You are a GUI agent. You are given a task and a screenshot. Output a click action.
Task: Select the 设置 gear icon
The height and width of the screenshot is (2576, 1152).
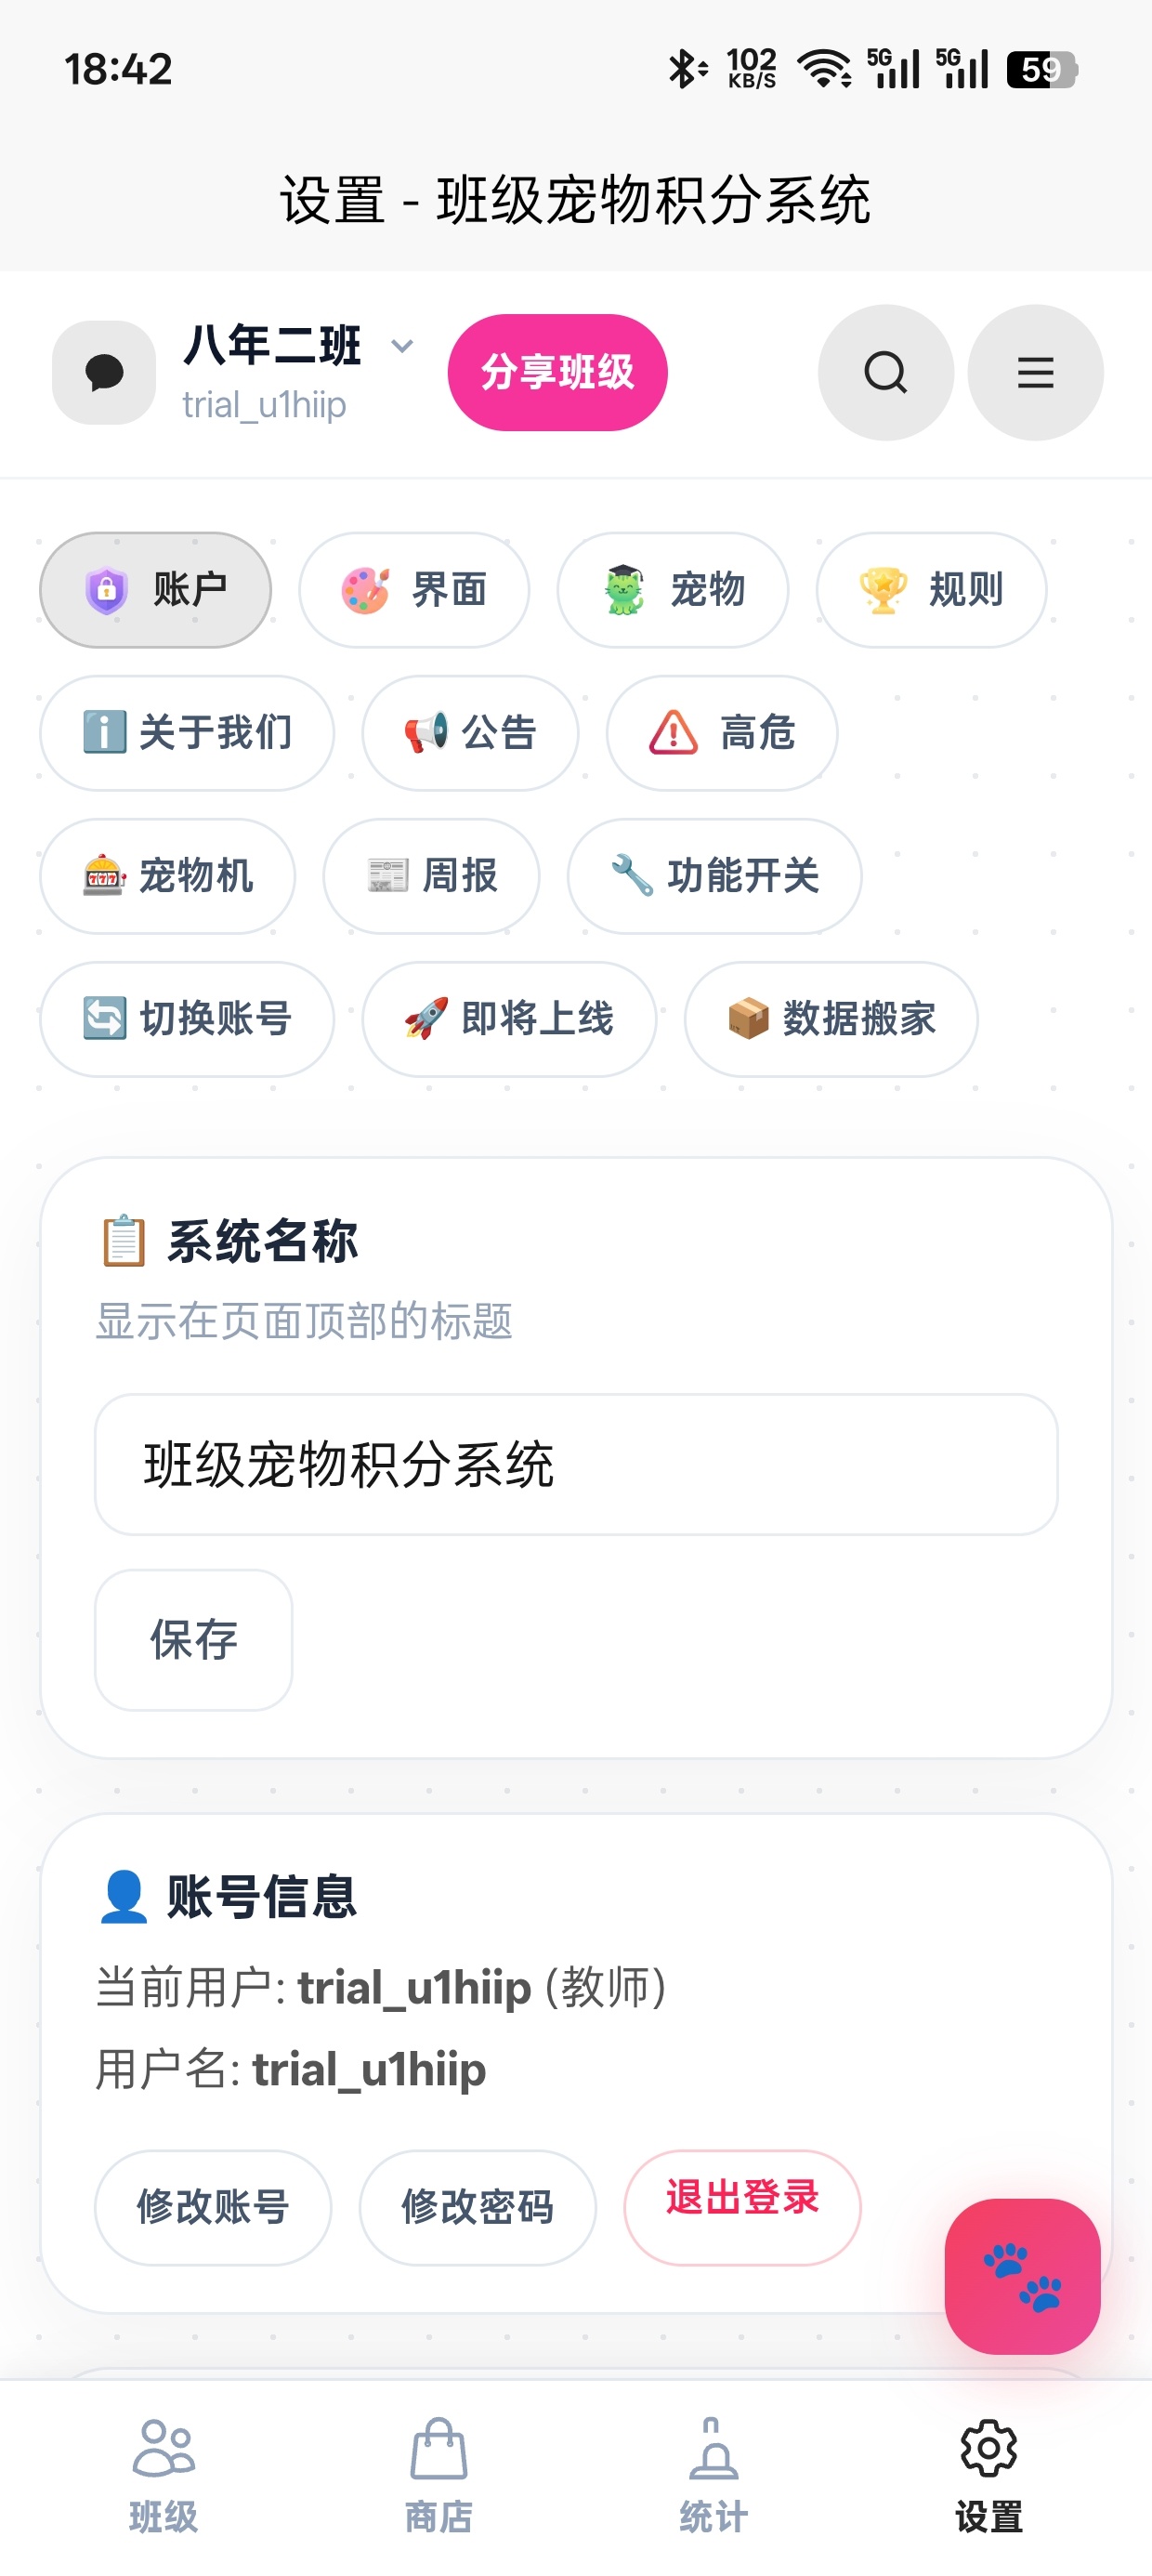988,2448
